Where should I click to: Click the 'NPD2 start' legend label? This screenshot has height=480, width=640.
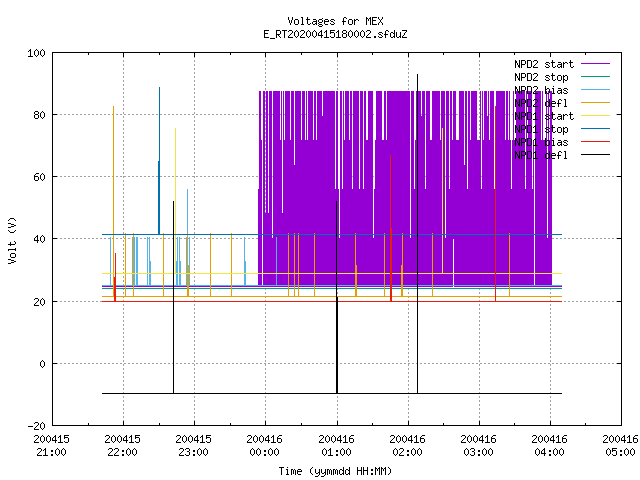pyautogui.click(x=544, y=64)
